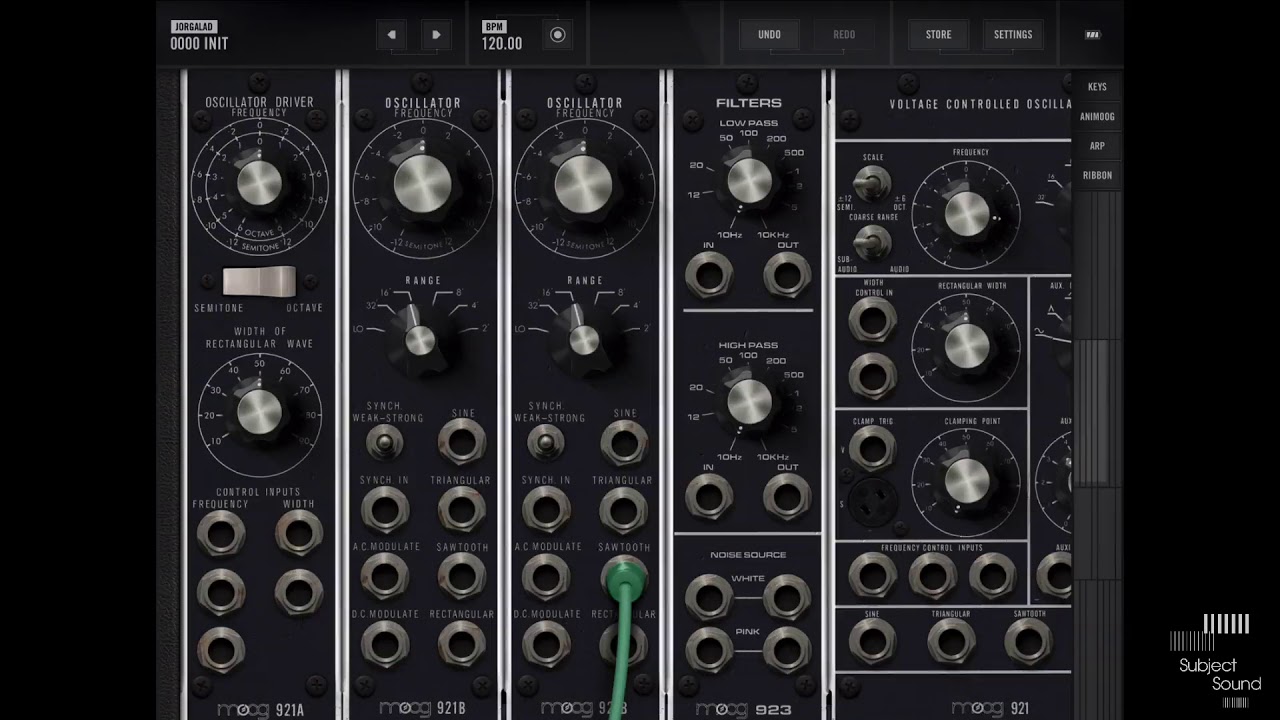Screen dimensions: 1280x720
Task: Adjust Frequency knob on the green-cabled 921B oscillator
Action: (583, 183)
